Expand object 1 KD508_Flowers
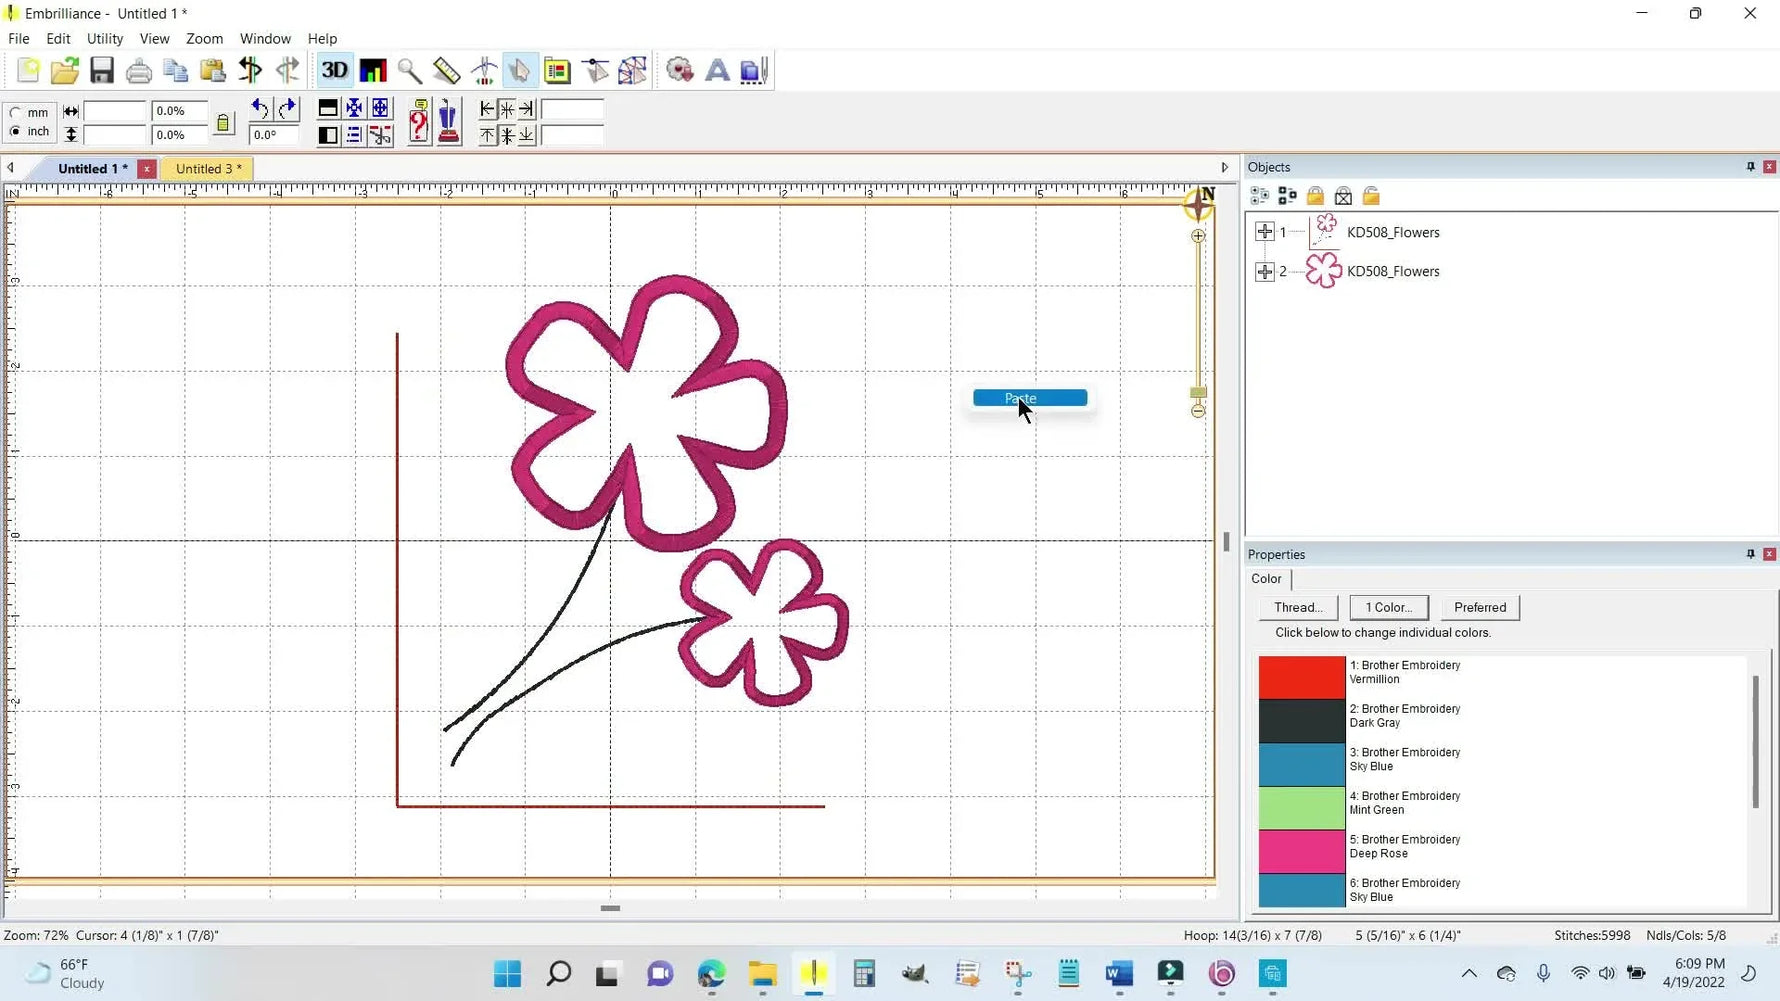The image size is (1780, 1001). (1264, 232)
